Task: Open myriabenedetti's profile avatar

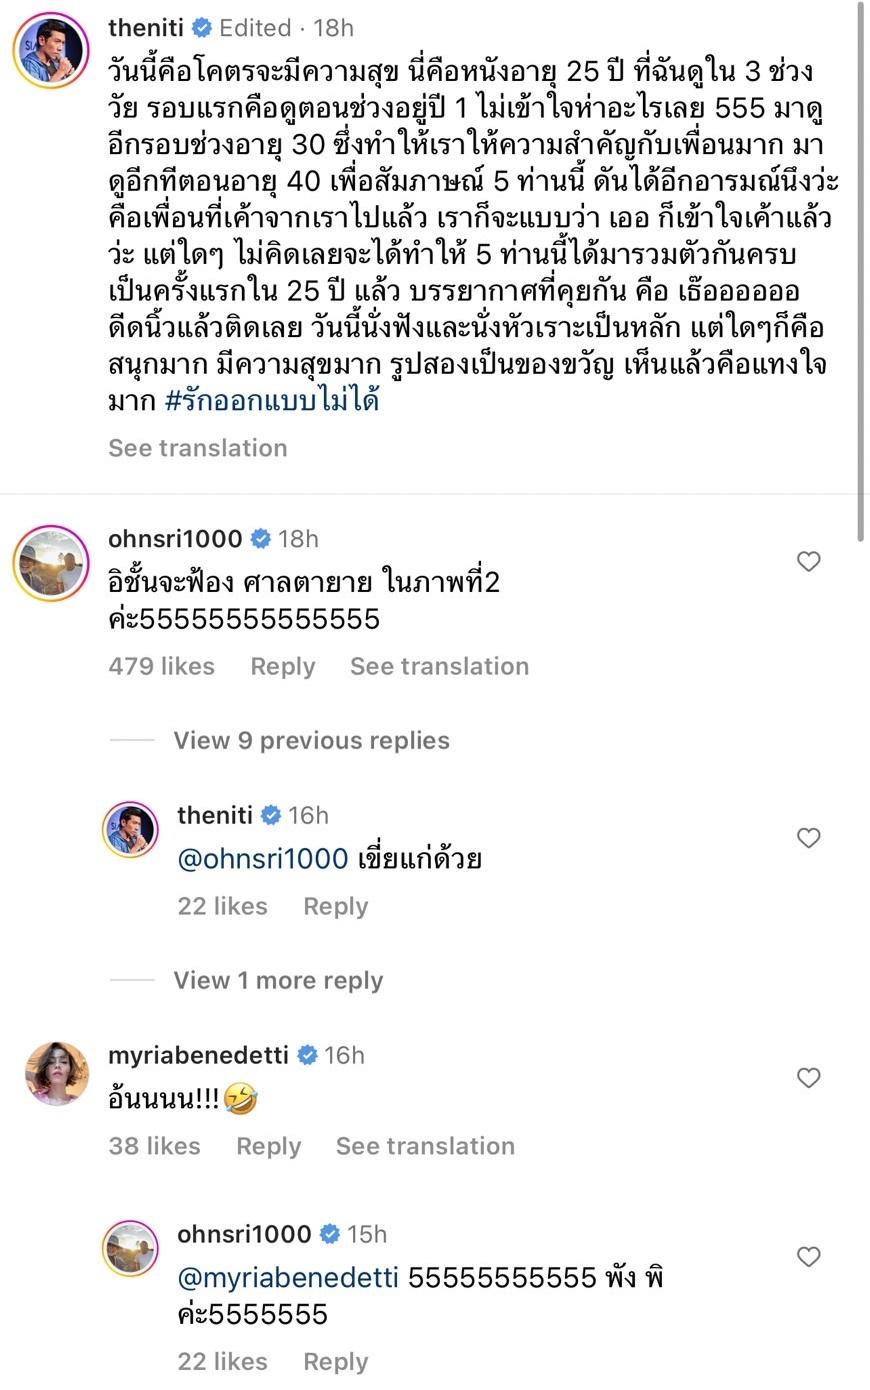Action: click(x=57, y=1073)
